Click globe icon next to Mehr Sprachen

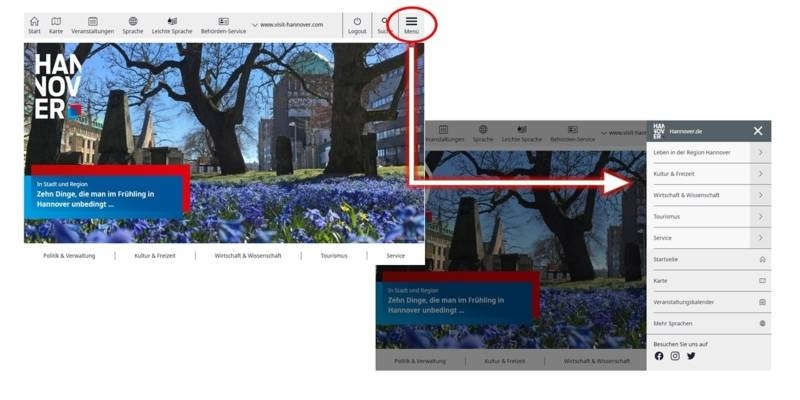(762, 323)
